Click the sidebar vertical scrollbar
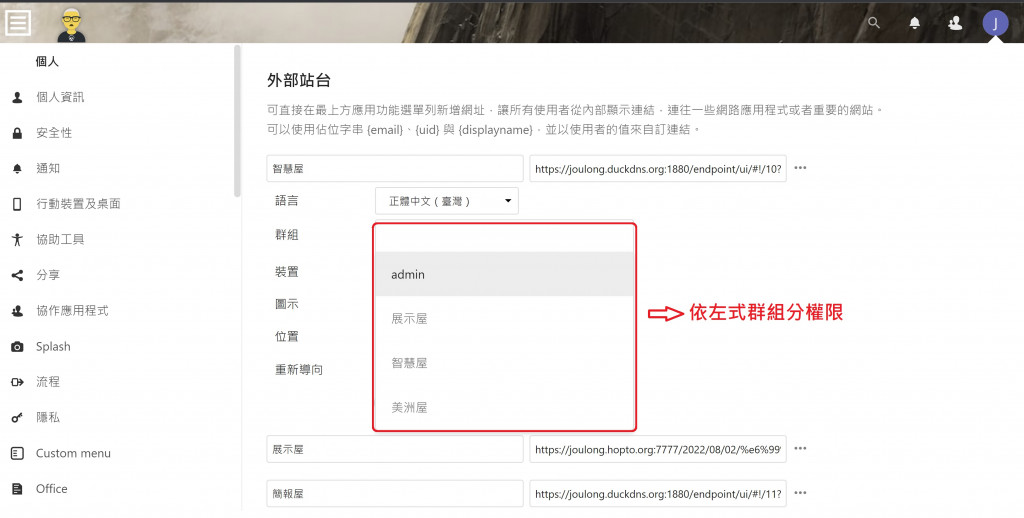1024x518 pixels. [x=238, y=121]
